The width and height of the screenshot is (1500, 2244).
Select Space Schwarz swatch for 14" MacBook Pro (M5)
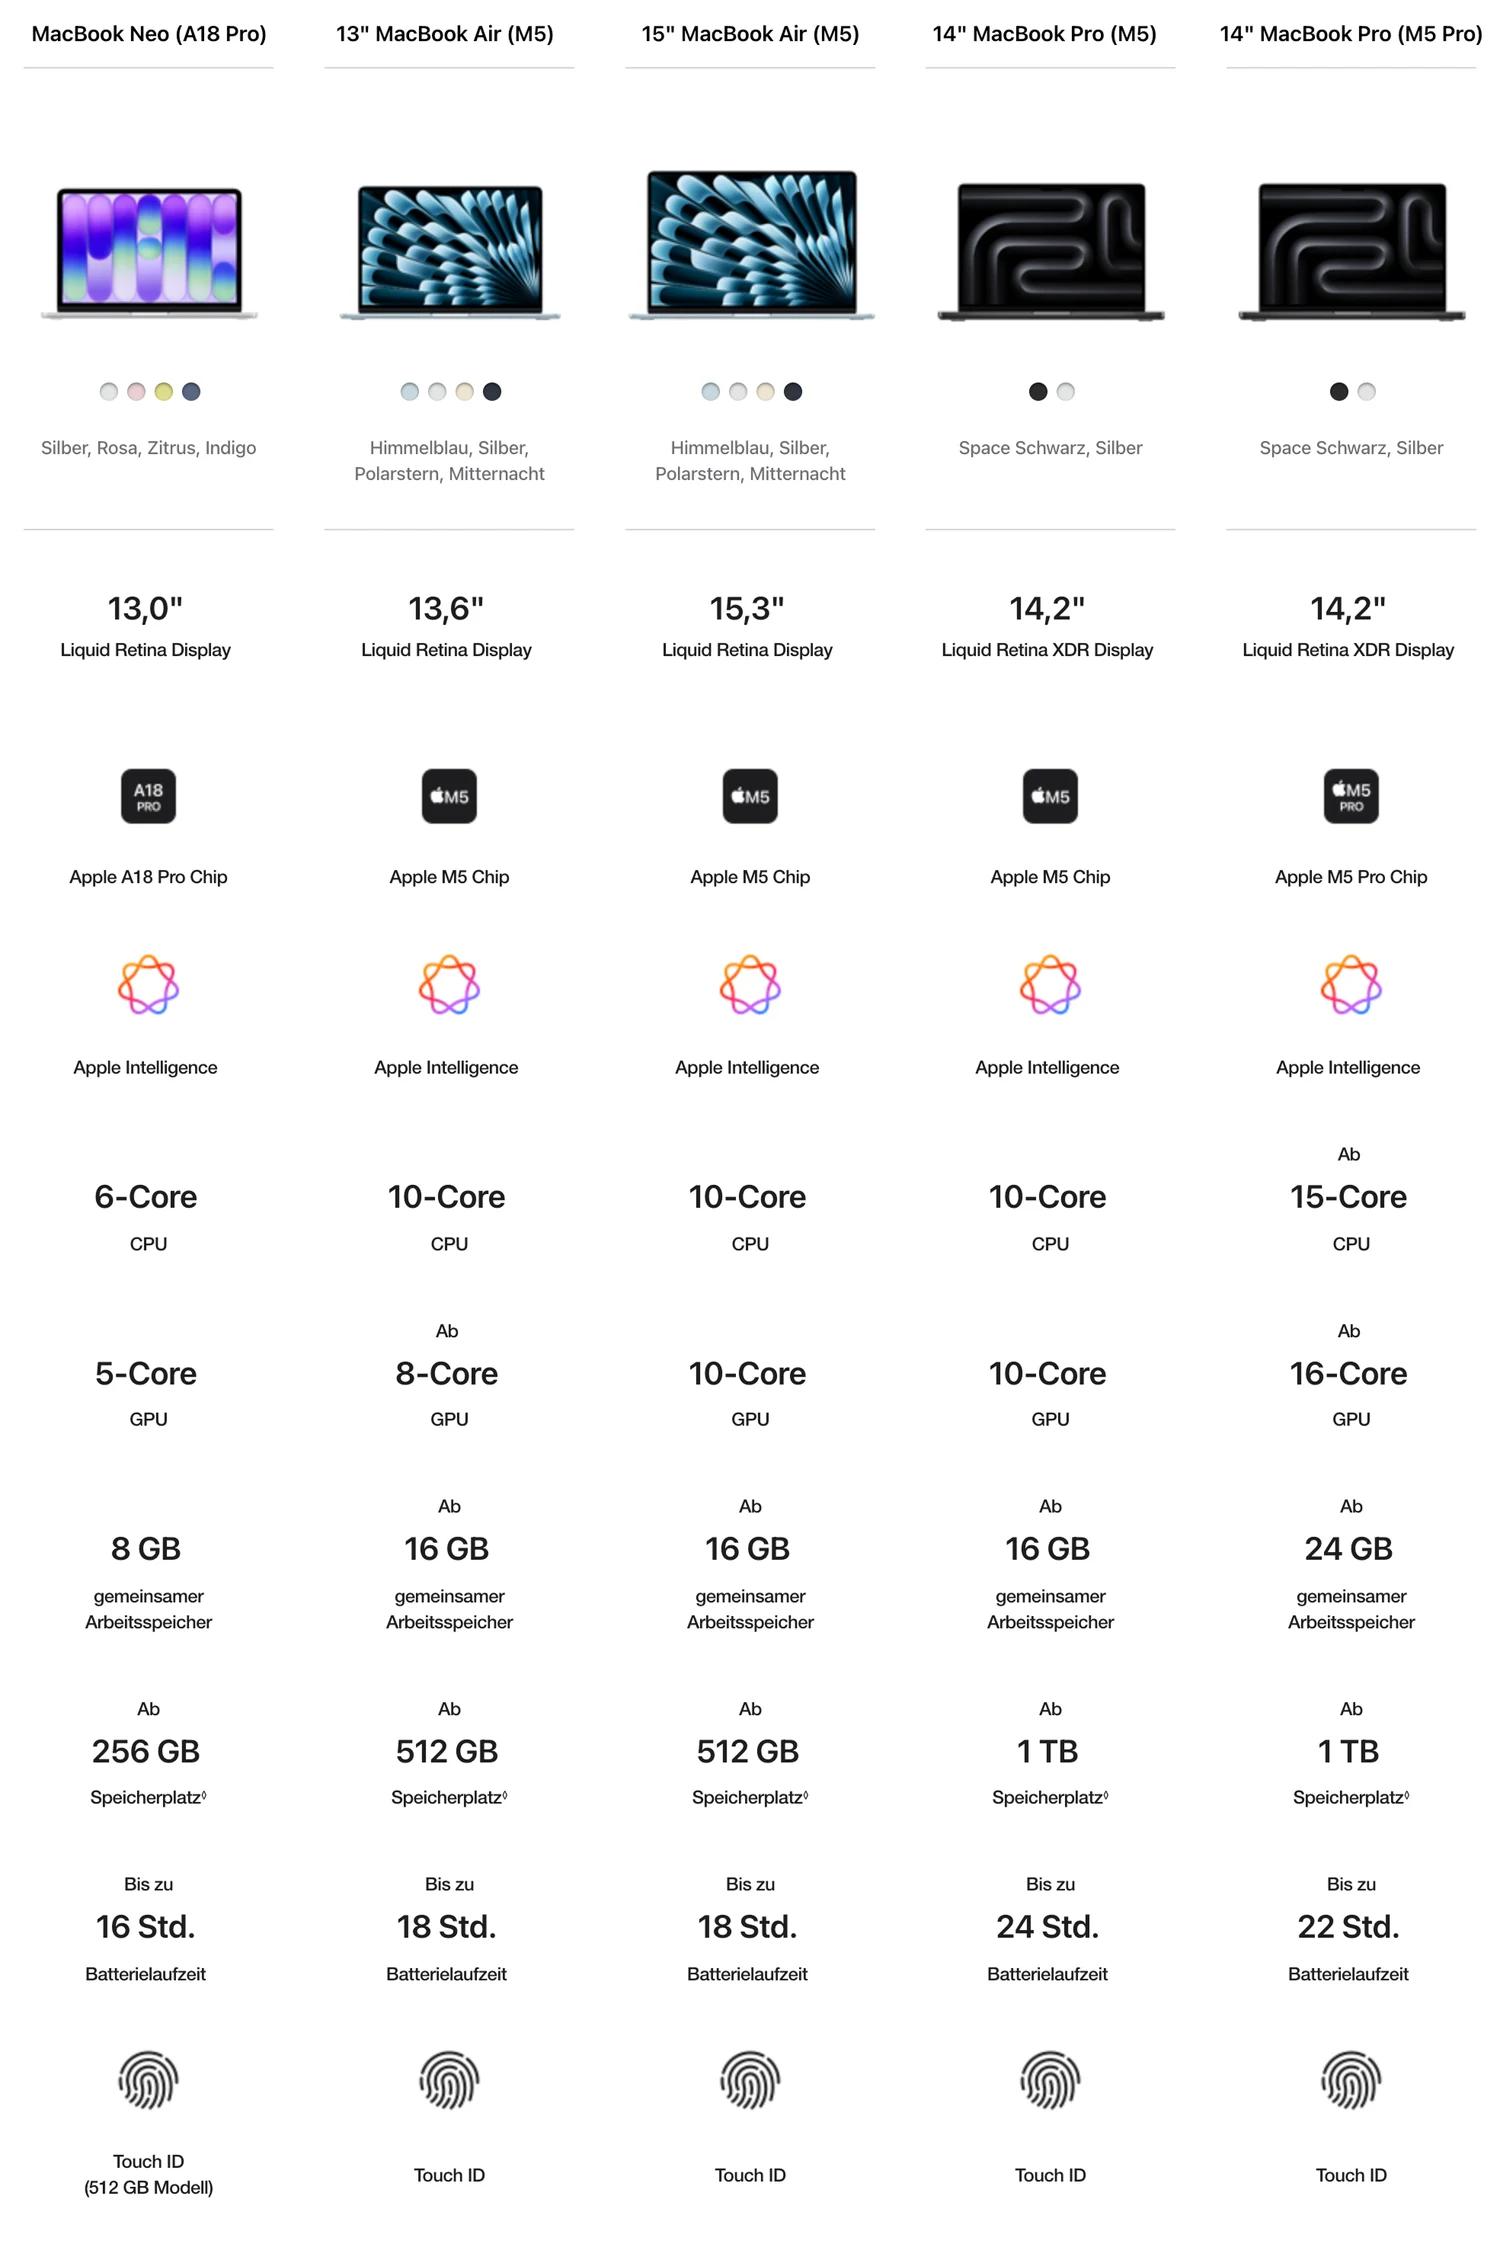coord(1038,392)
